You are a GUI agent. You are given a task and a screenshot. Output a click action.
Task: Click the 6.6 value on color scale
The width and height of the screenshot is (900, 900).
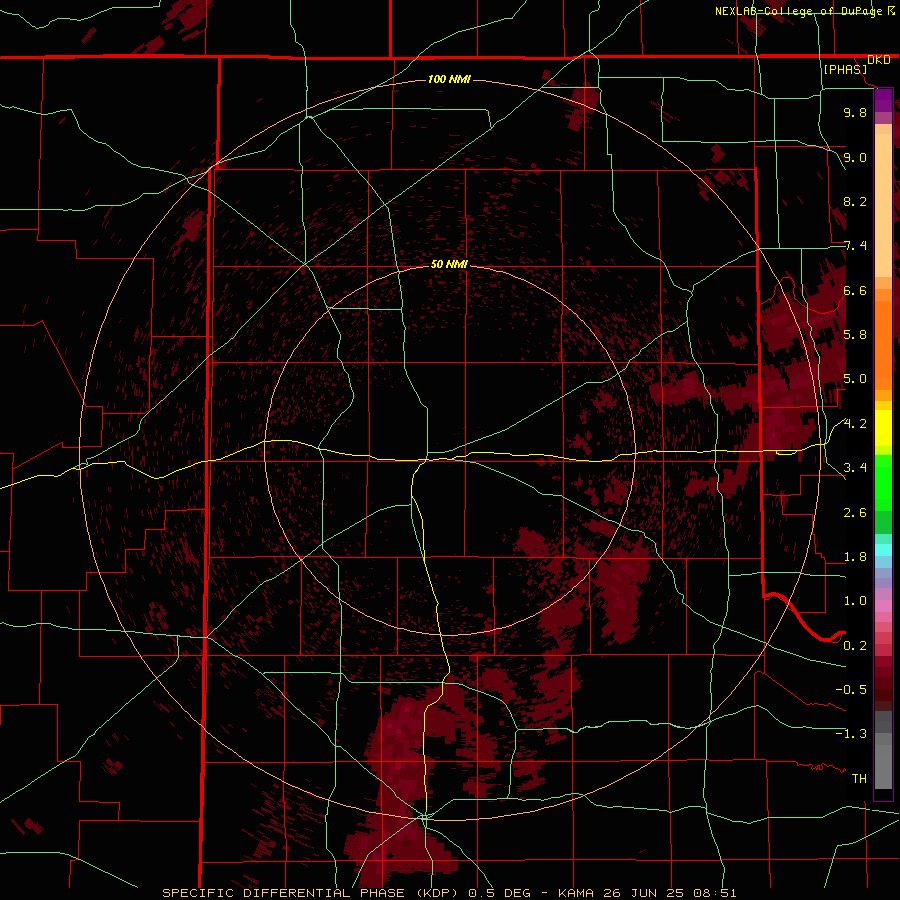click(855, 290)
